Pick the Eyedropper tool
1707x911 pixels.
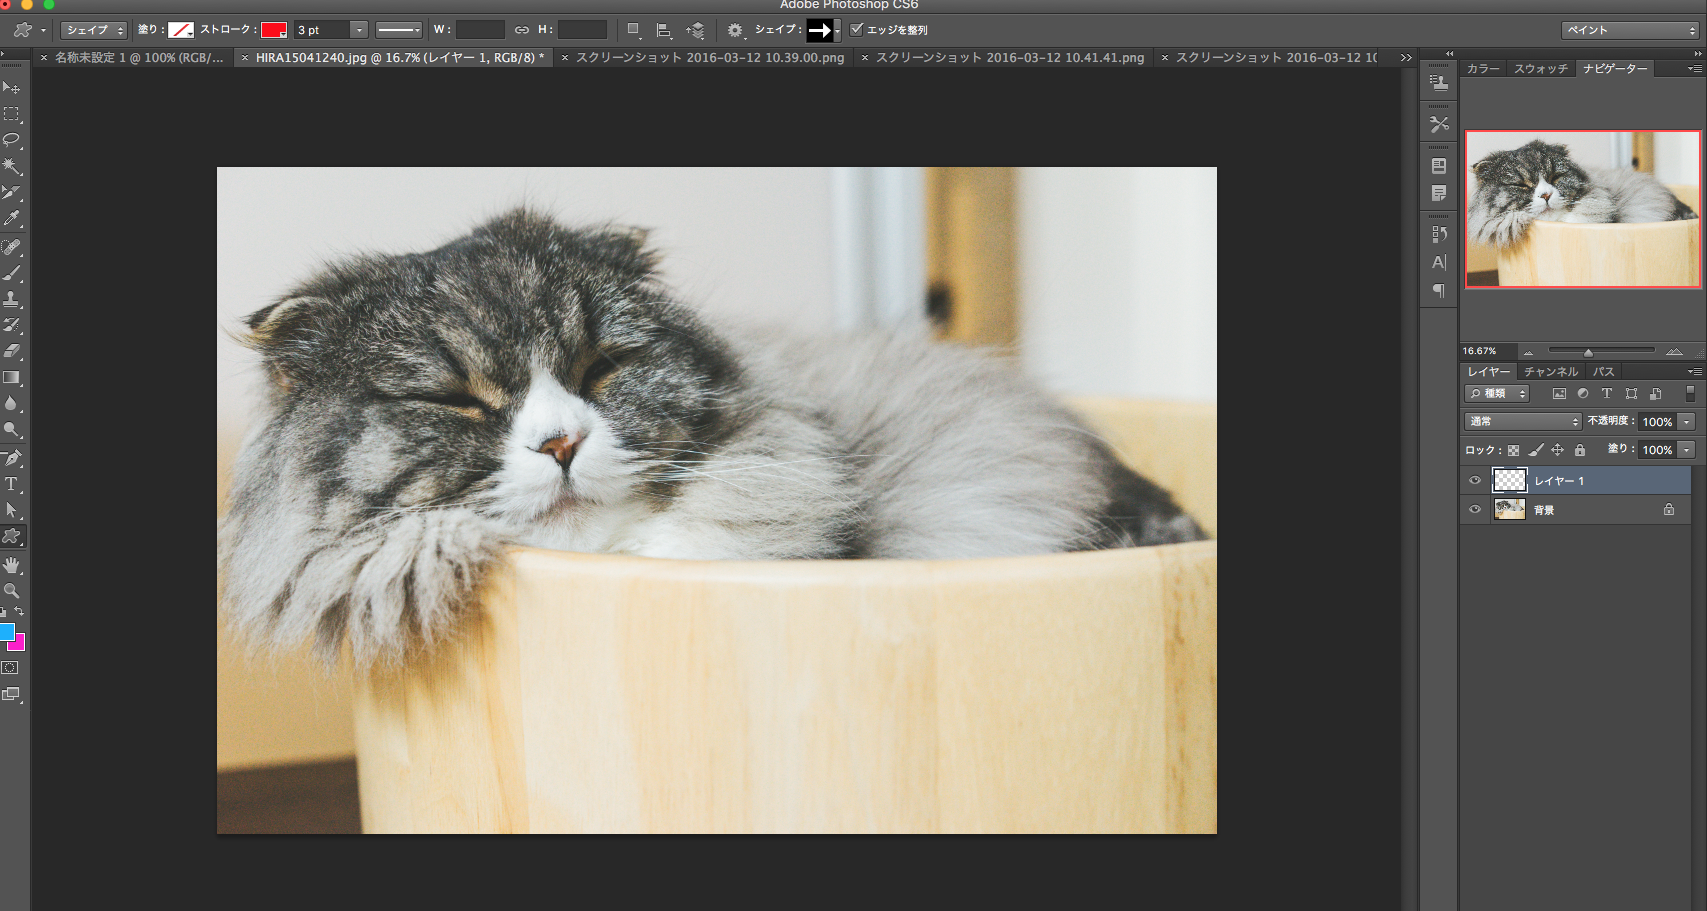pyautogui.click(x=12, y=218)
